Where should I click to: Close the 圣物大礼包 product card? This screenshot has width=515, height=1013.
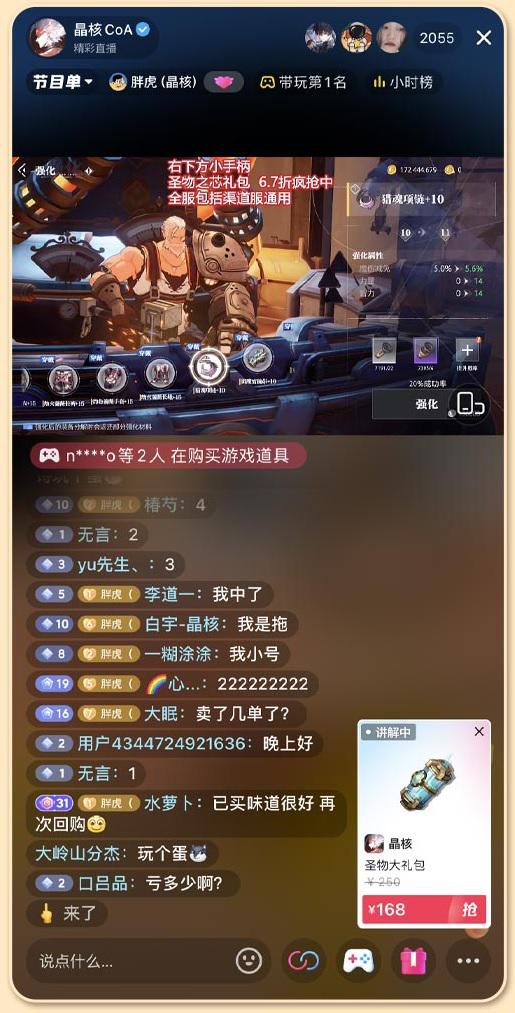pyautogui.click(x=479, y=731)
